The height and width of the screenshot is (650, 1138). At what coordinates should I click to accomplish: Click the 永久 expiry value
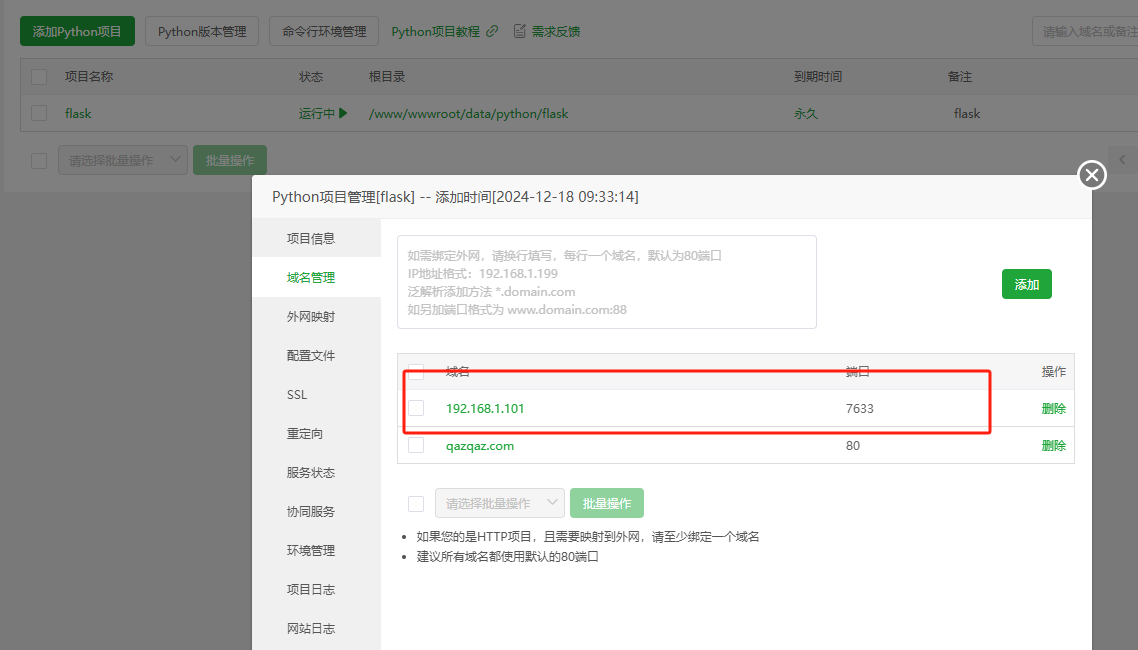[806, 113]
